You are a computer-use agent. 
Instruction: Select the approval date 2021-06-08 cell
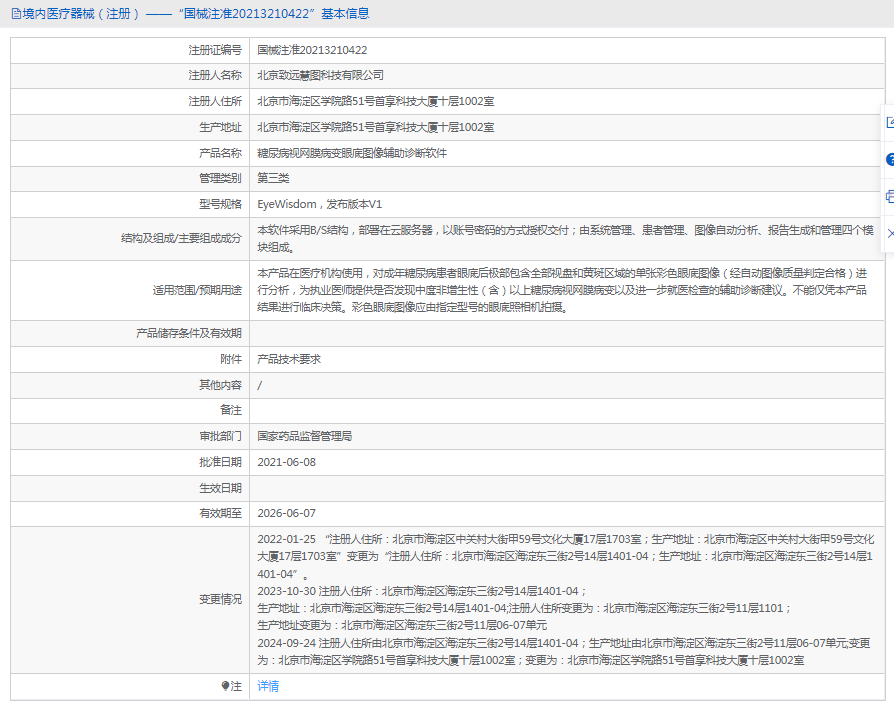(287, 462)
